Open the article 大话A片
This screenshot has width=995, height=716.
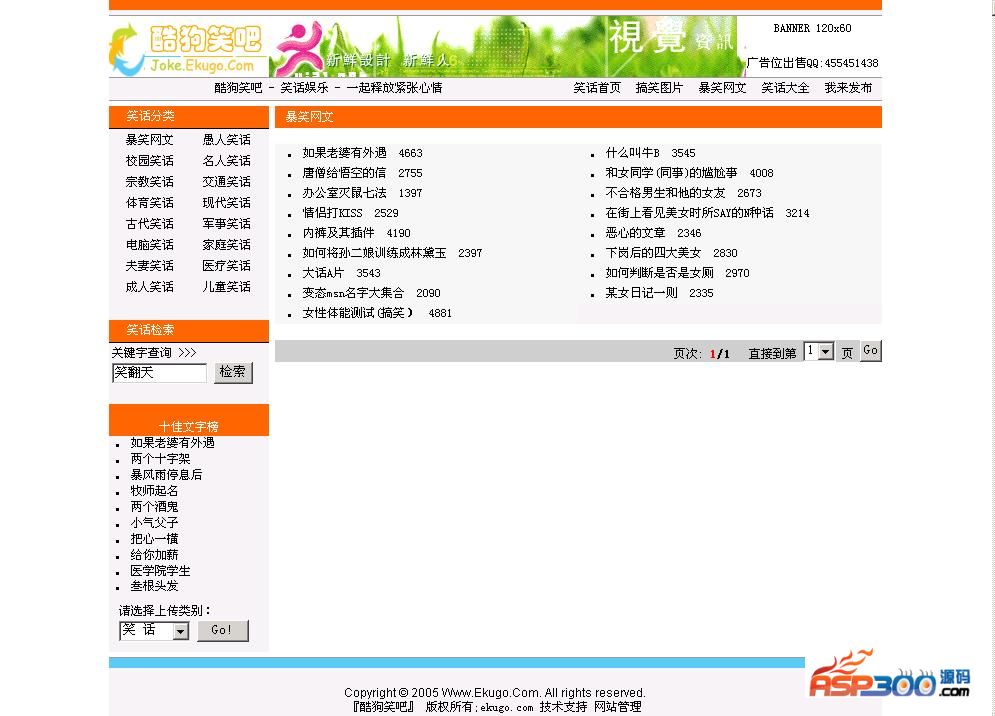pyautogui.click(x=323, y=273)
